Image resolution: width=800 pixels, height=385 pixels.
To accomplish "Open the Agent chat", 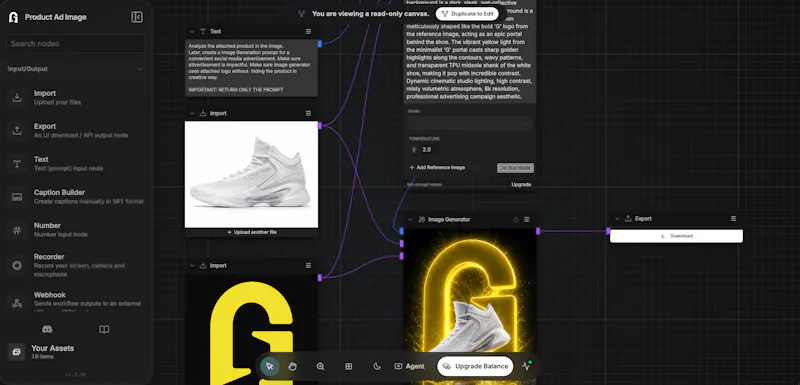I will [x=409, y=366].
